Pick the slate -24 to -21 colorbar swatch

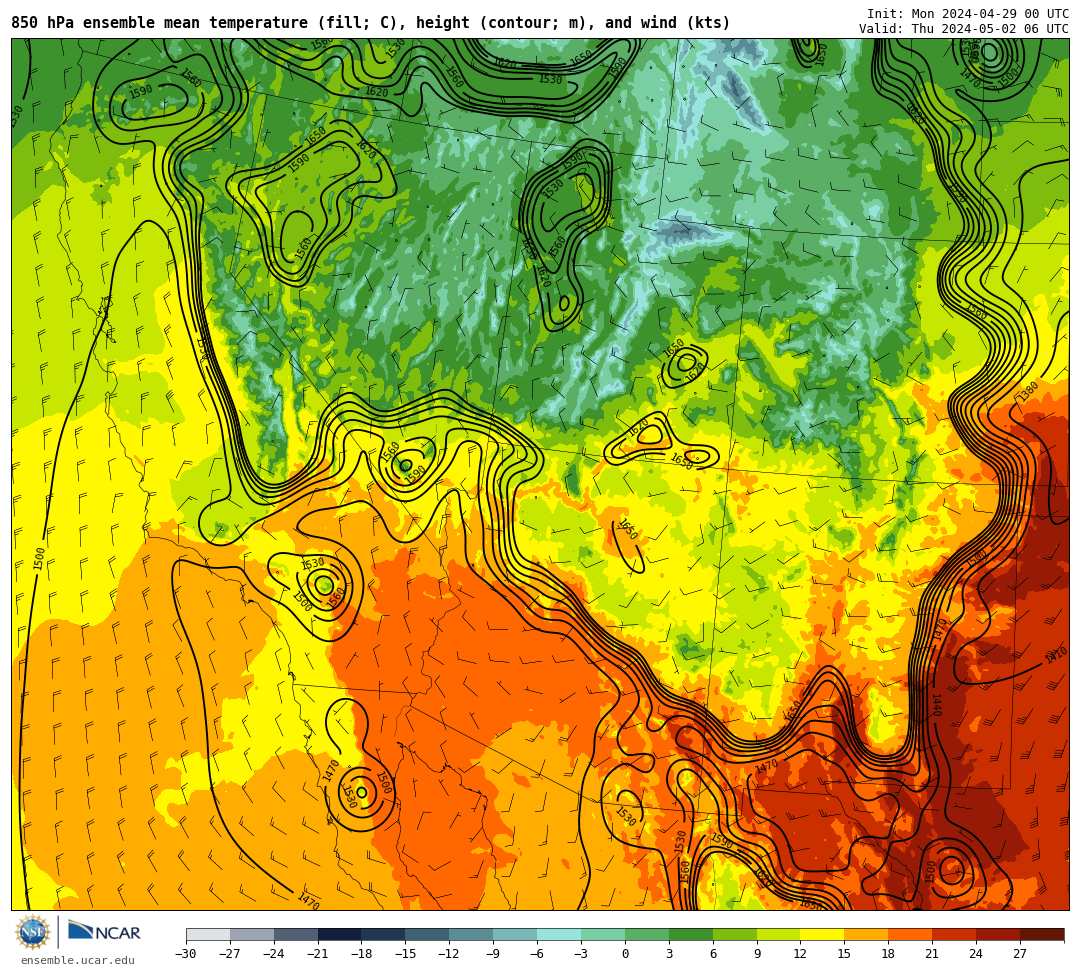(296, 934)
